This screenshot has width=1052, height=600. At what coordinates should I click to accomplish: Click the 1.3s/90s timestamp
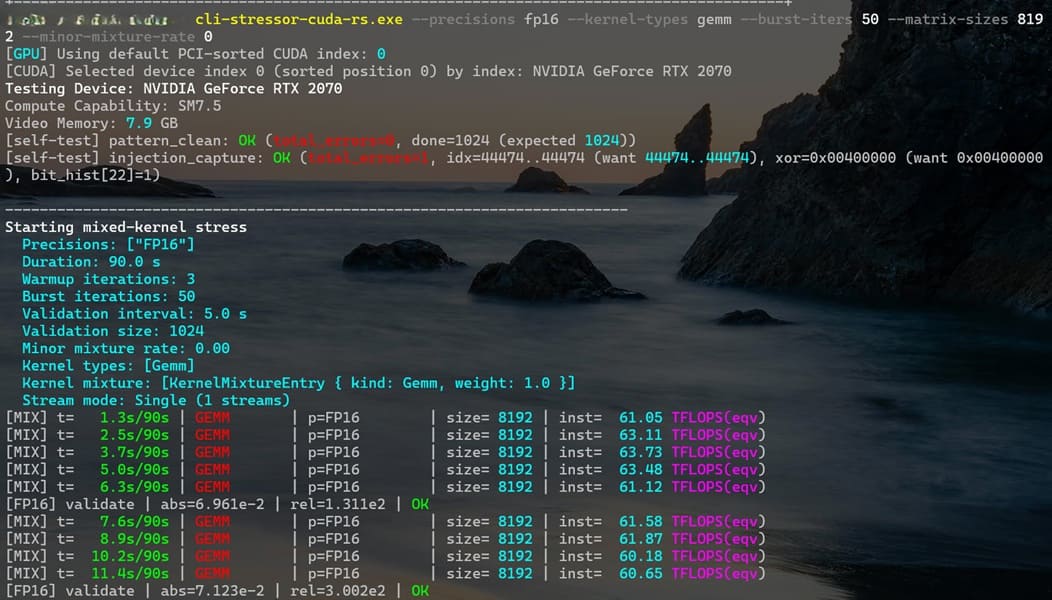(x=134, y=418)
